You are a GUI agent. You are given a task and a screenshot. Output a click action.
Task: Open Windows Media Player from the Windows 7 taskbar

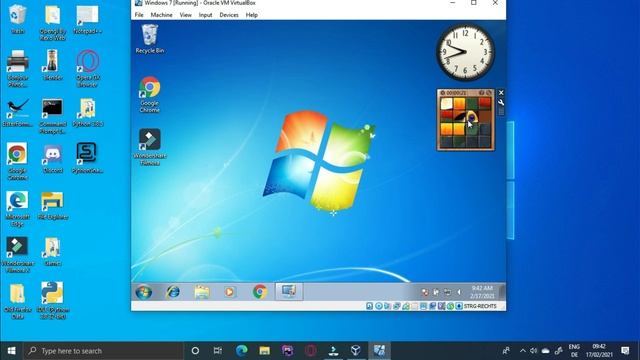tap(230, 292)
